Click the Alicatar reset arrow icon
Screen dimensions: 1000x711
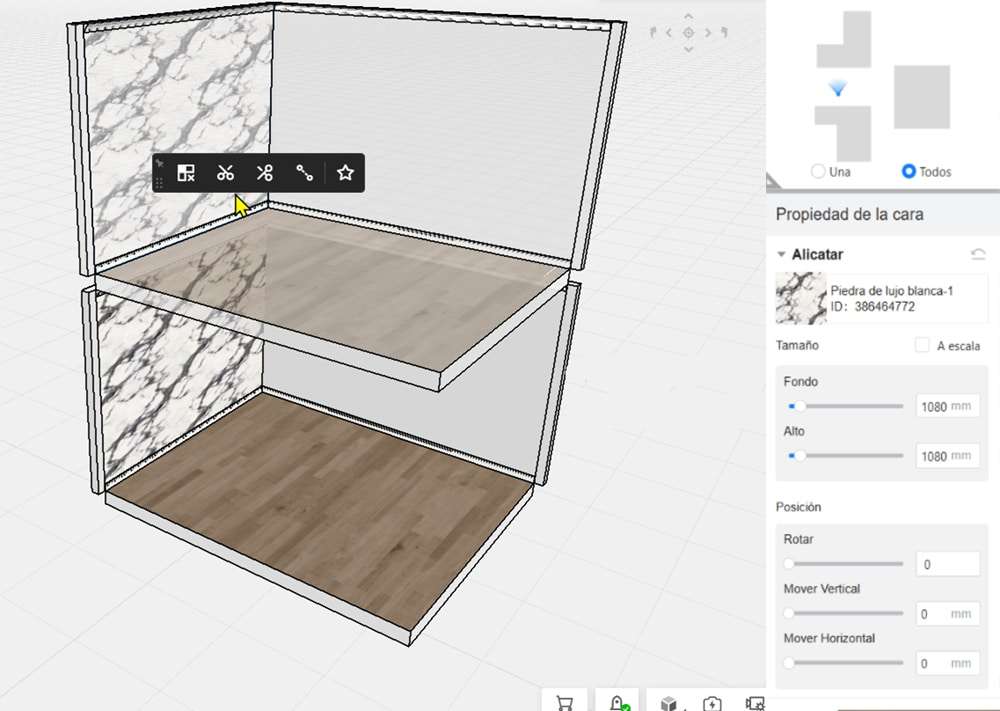[x=978, y=254]
